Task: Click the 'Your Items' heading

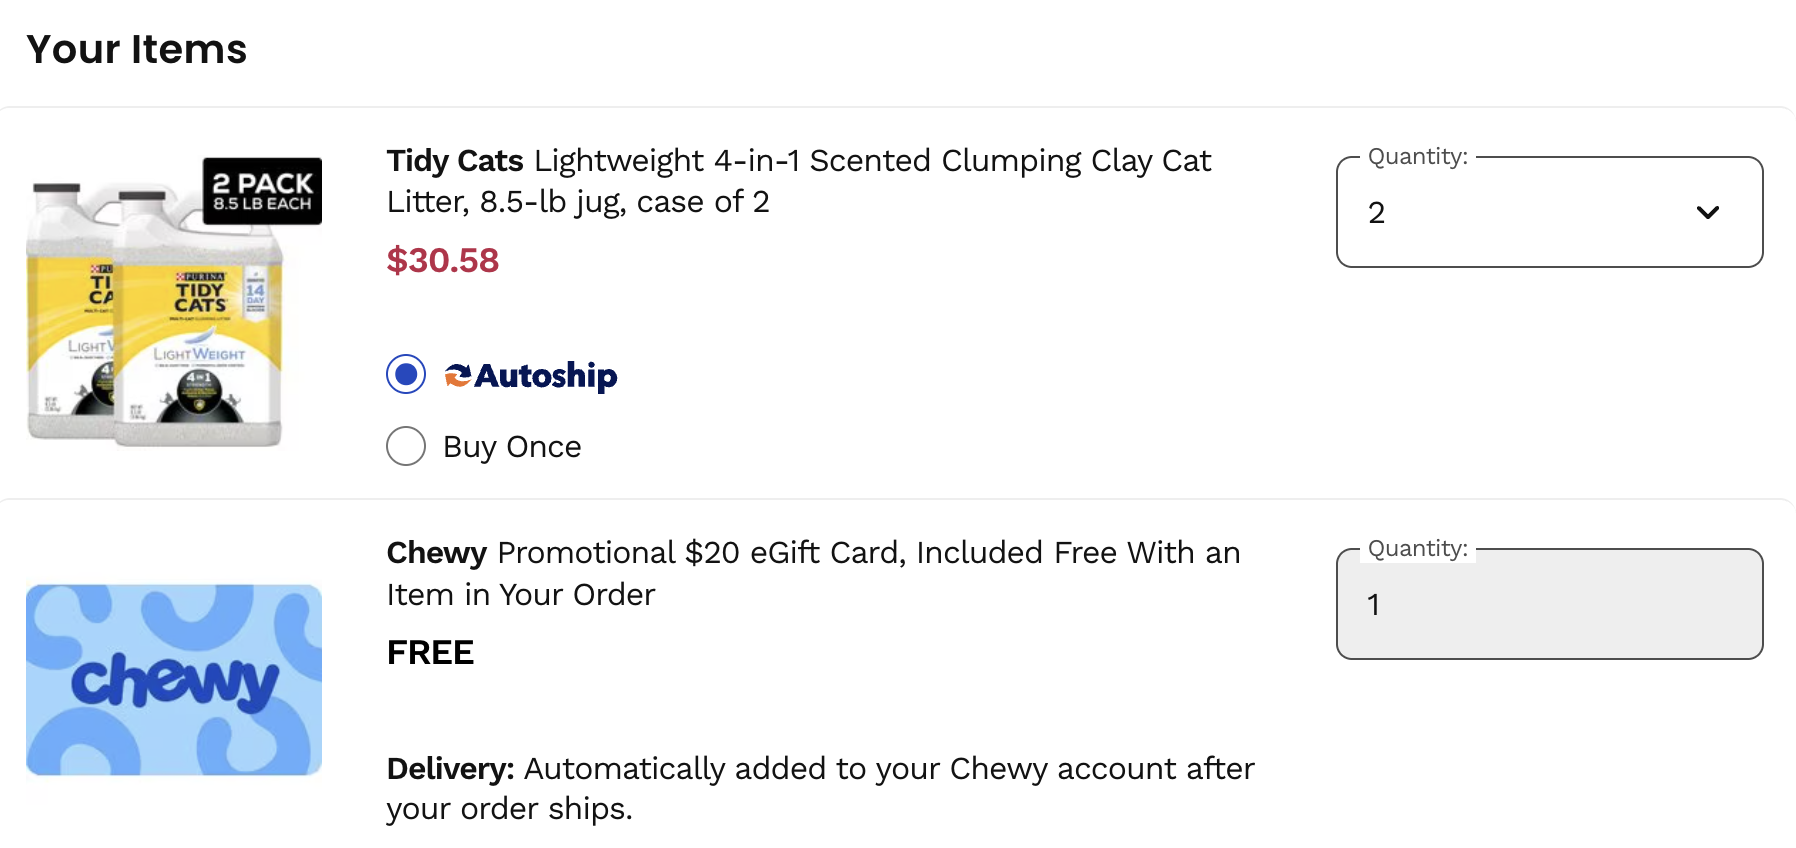Action: 137,48
